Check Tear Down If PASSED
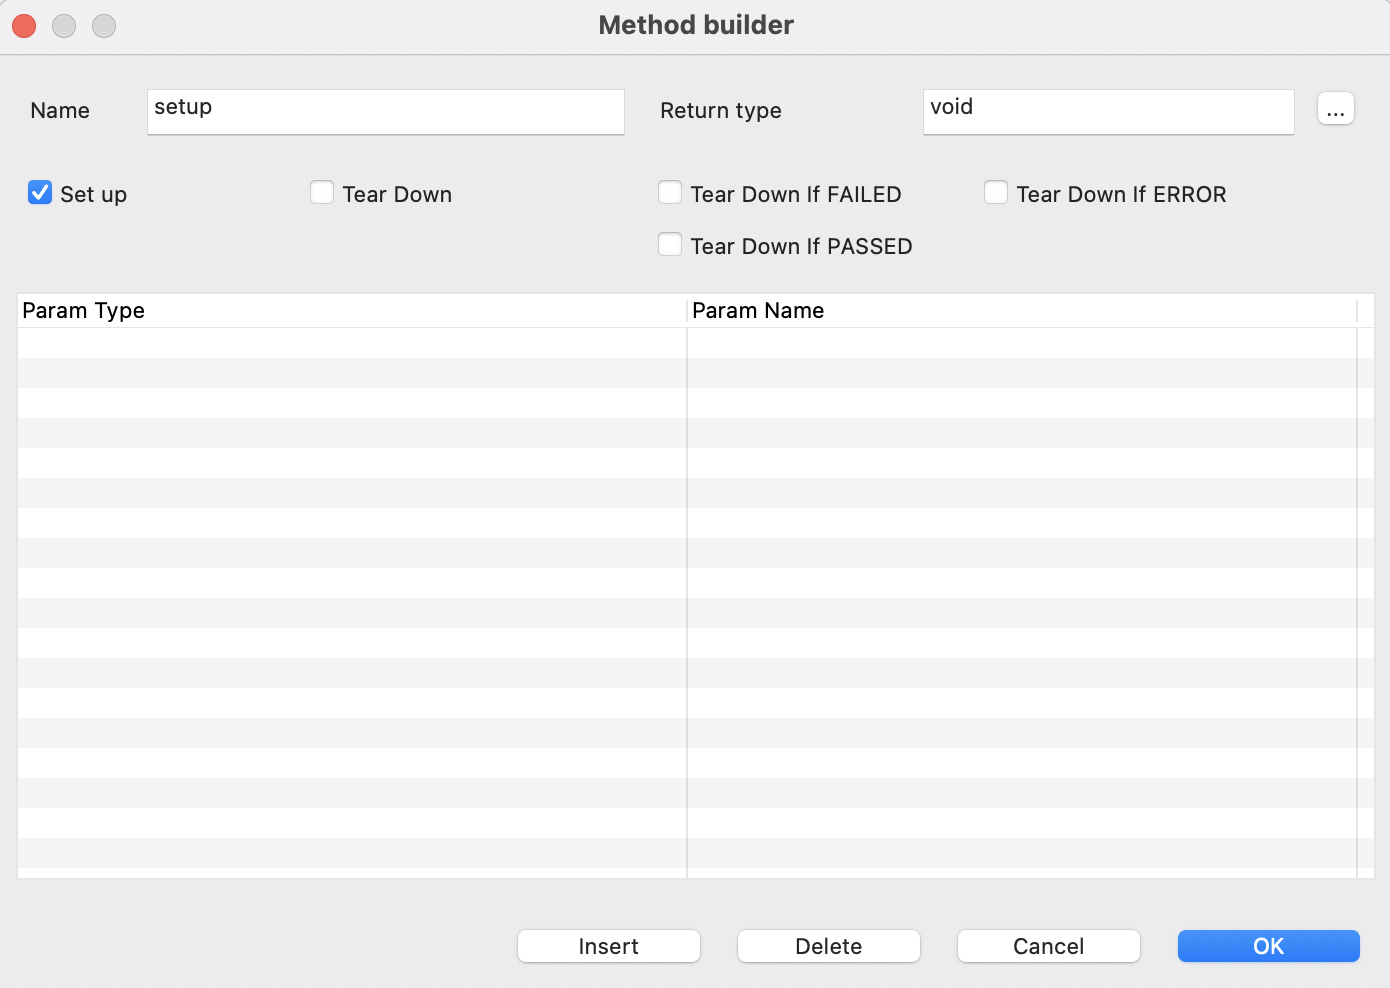1390x988 pixels. pos(670,243)
